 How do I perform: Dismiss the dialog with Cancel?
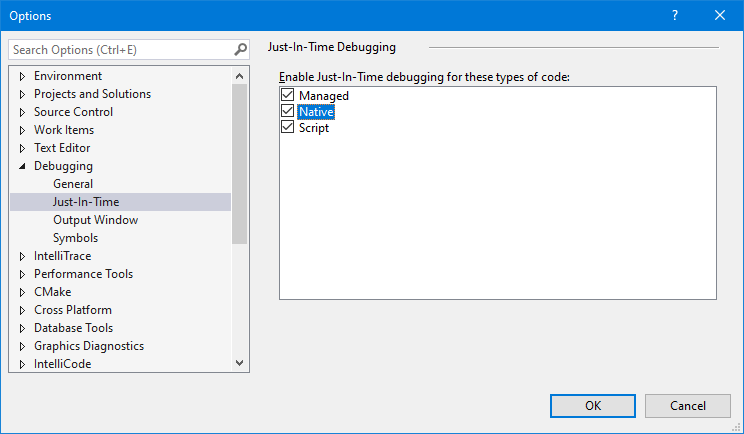pyautogui.click(x=688, y=406)
